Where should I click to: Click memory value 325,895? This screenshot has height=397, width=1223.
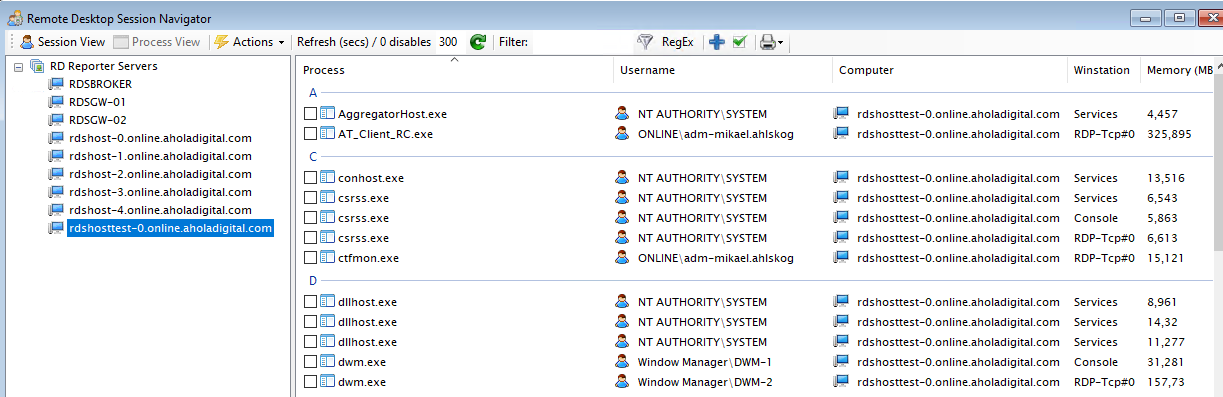click(1170, 134)
